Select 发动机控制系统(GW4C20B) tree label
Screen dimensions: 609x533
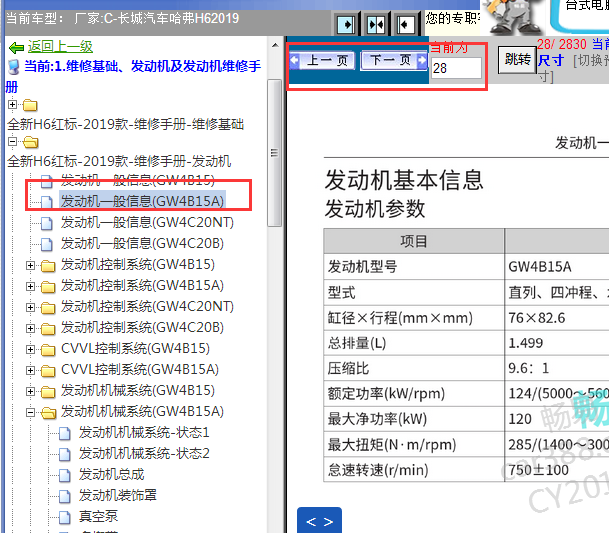142,327
